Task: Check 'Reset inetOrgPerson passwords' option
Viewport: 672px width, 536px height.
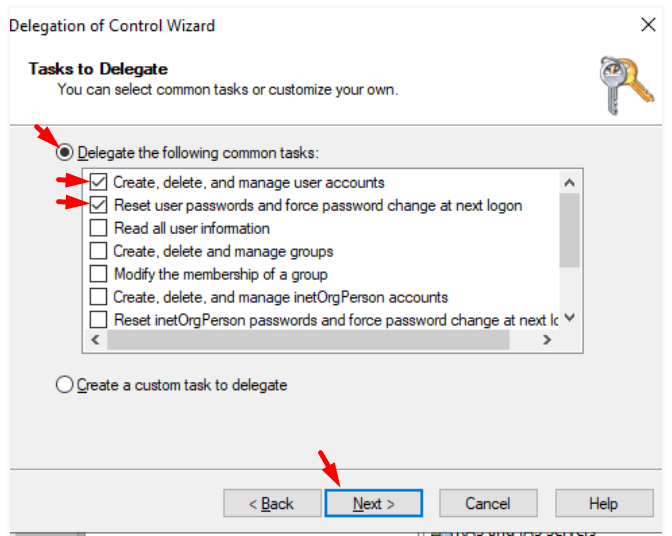Action: [98, 320]
